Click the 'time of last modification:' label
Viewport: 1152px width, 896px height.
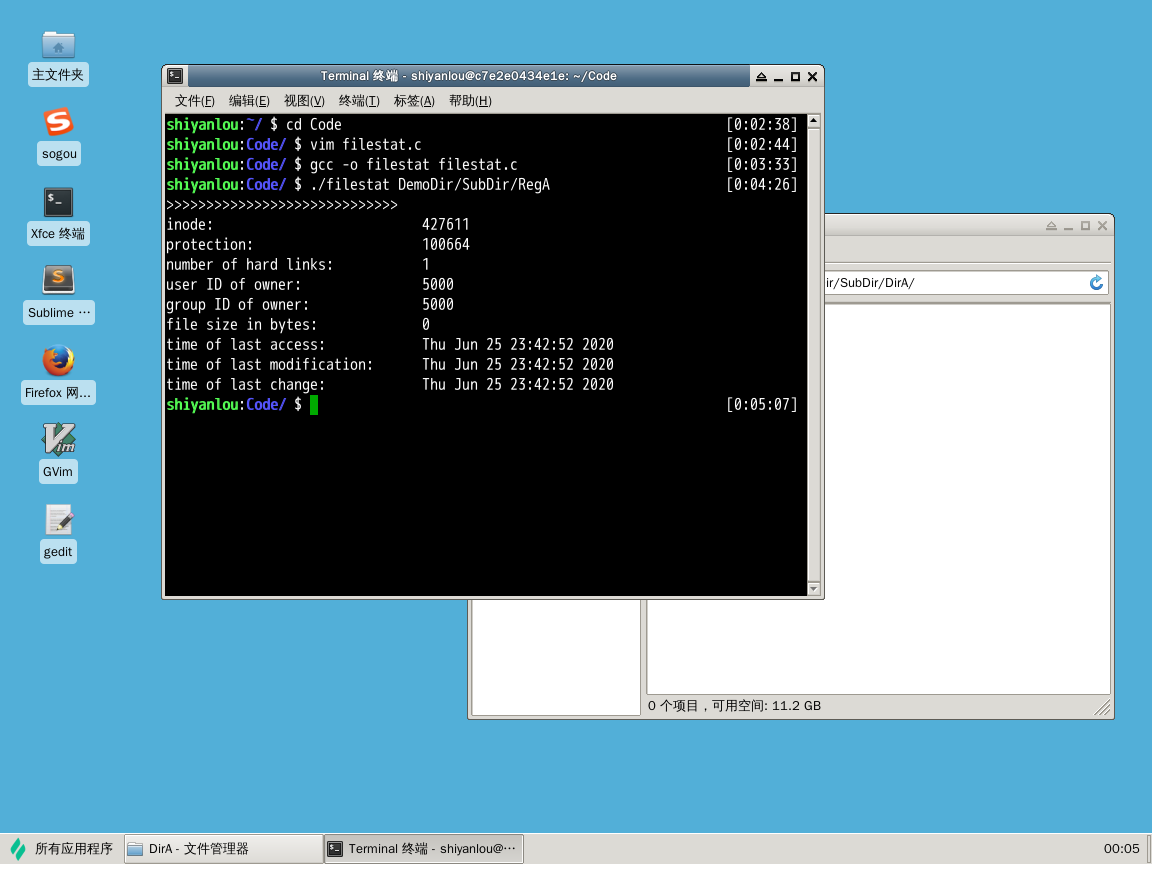click(x=269, y=364)
